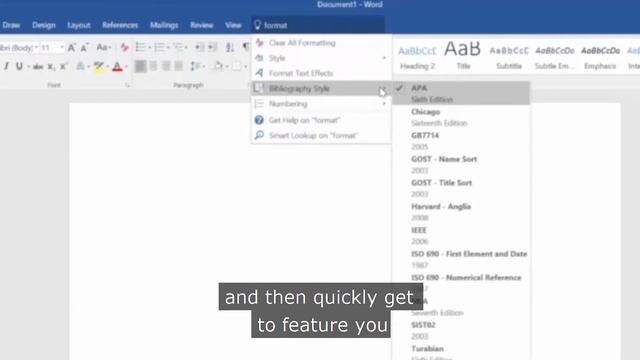Toggle subscript formatting
Viewport: 640px width, 360px height.
51,67
